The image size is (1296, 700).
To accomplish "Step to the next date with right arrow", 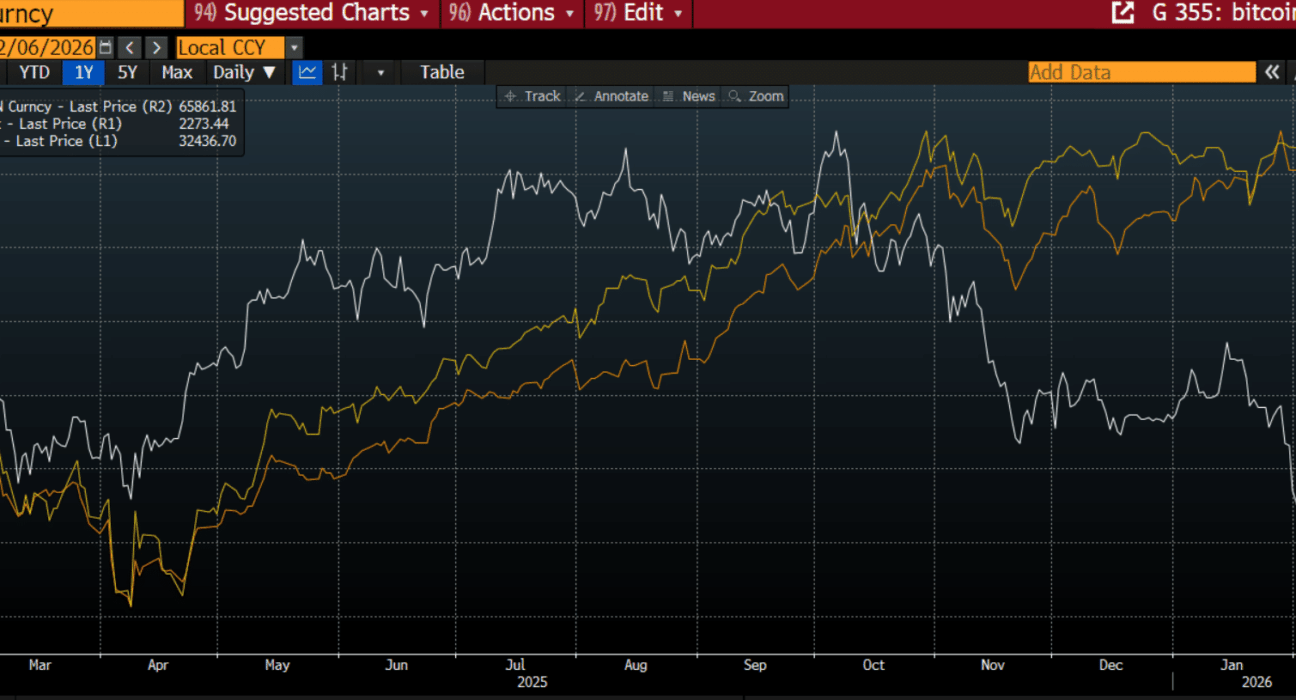I will click(x=156, y=47).
